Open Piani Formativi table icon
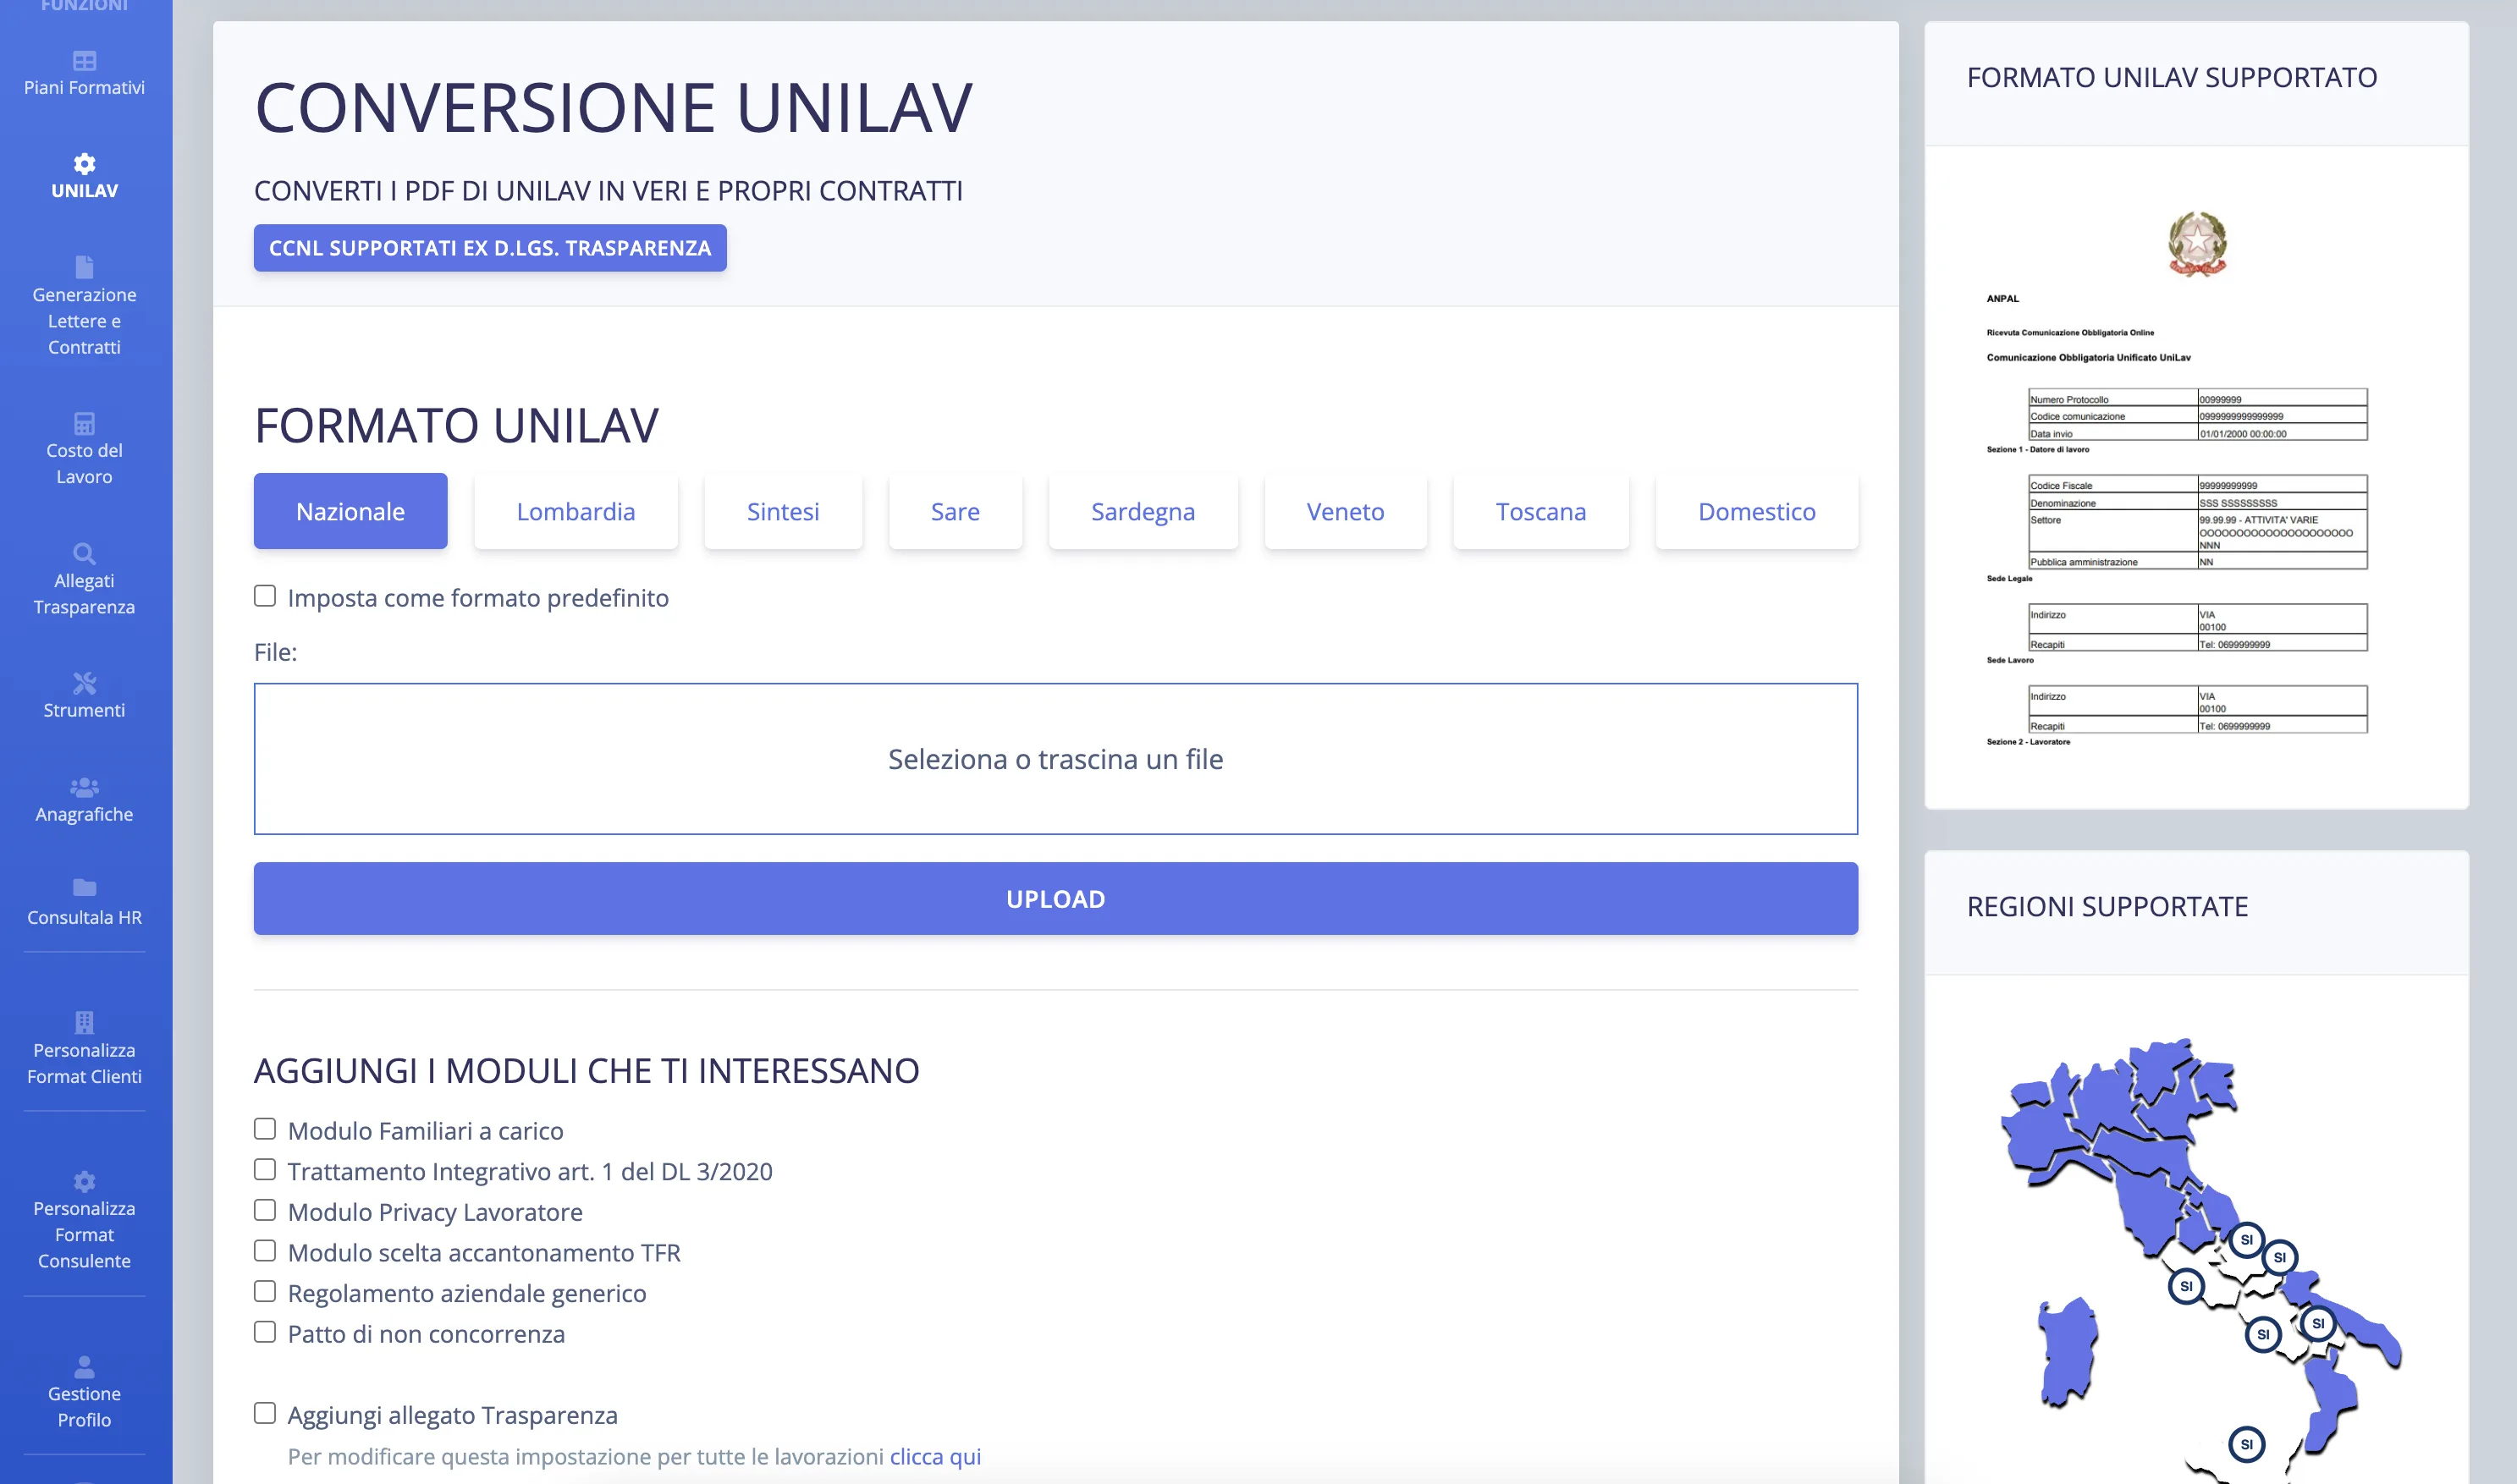Viewport: 2517px width, 1484px height. click(x=84, y=60)
